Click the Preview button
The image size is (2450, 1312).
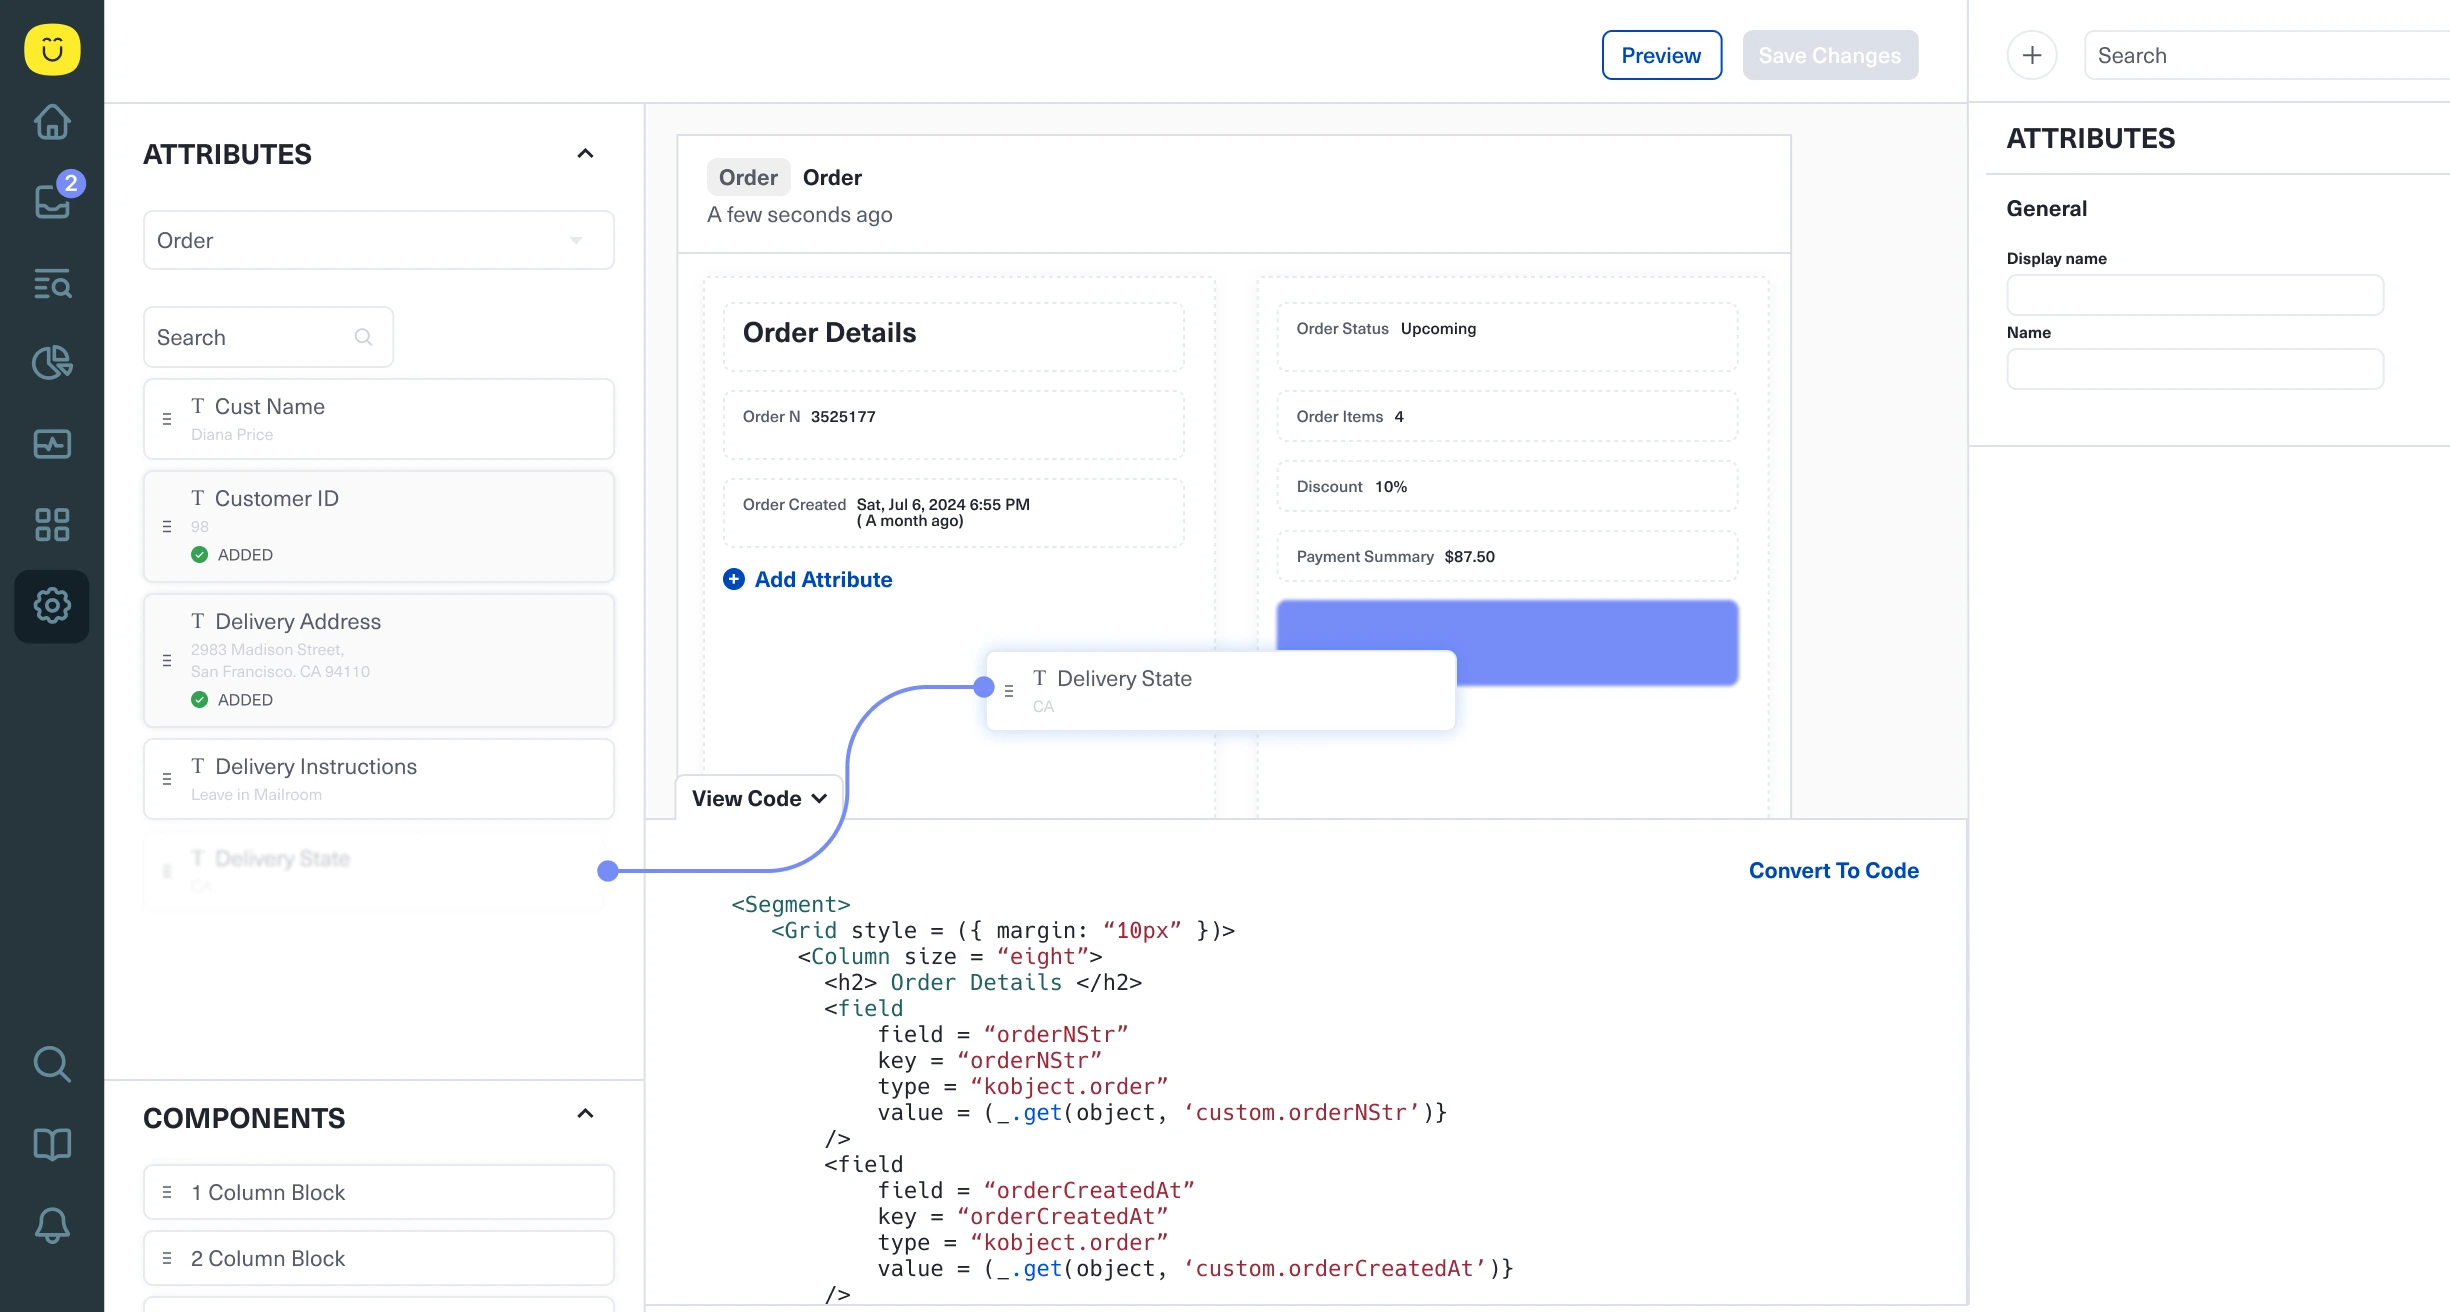click(1661, 55)
